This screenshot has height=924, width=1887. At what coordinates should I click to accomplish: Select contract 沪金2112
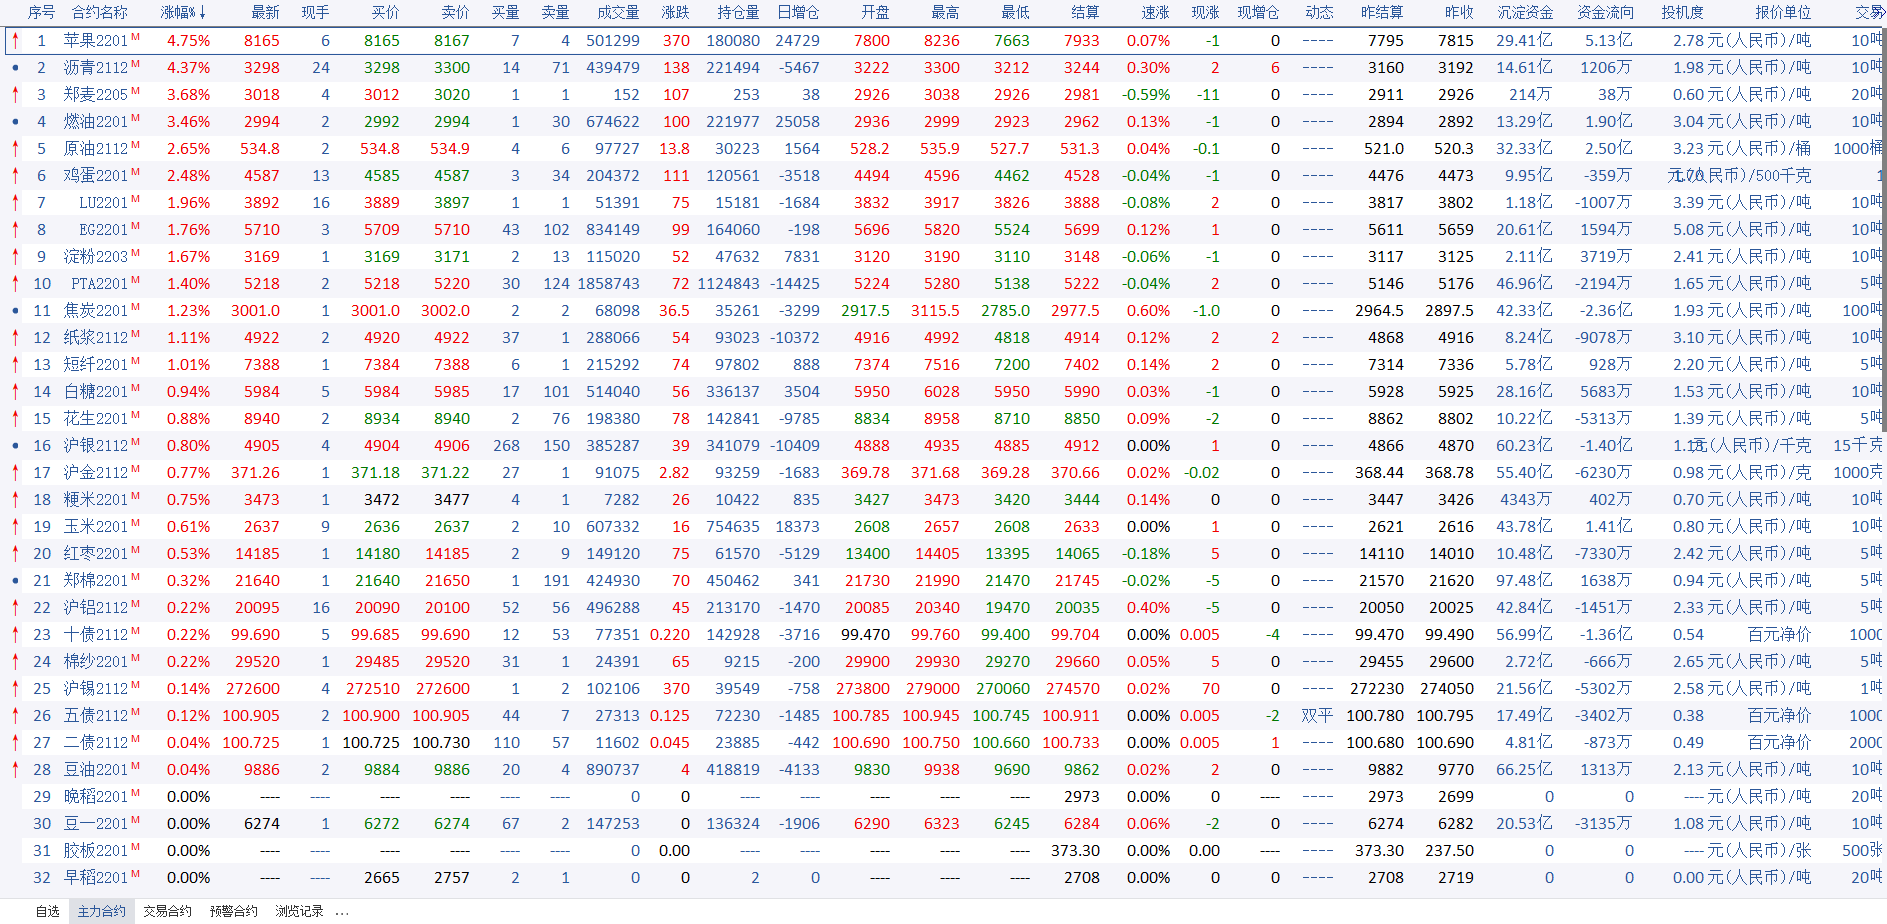(96, 473)
